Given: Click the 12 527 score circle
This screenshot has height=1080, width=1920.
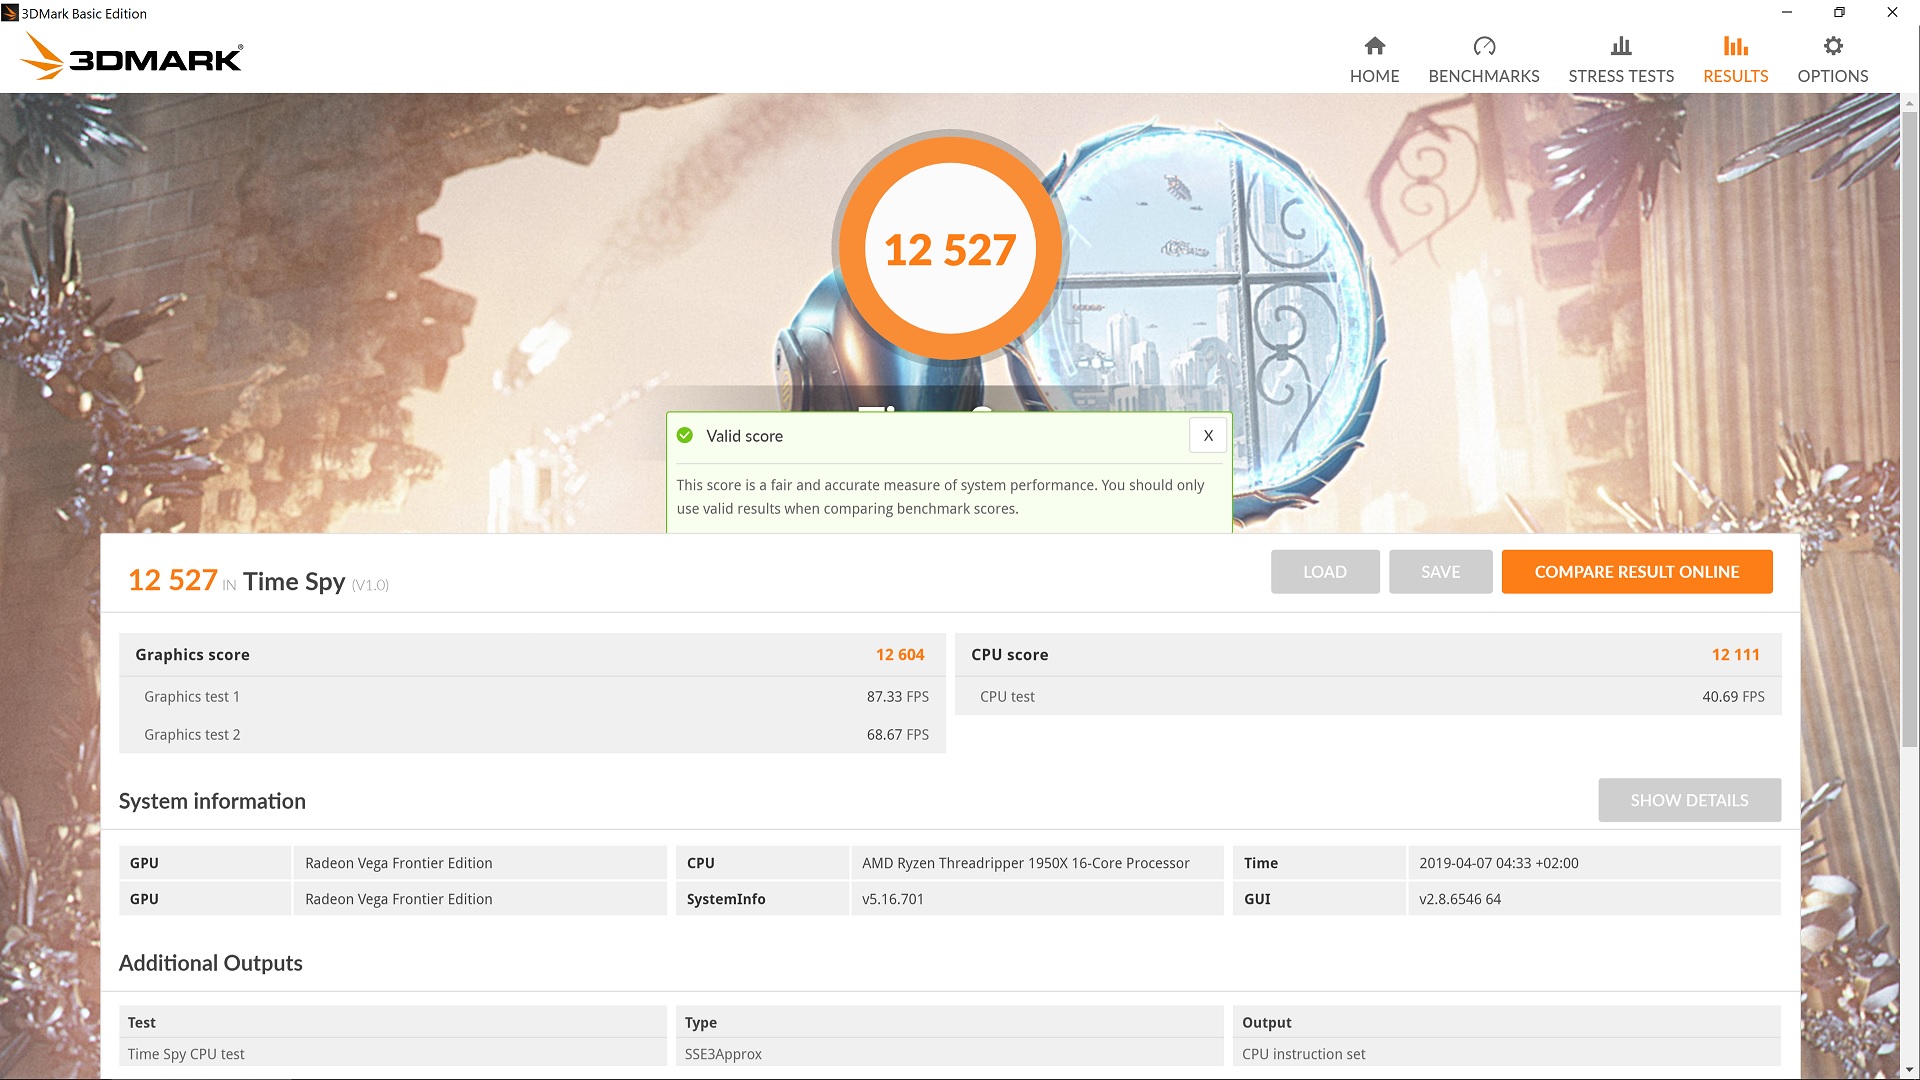Looking at the screenshot, I should coord(950,249).
